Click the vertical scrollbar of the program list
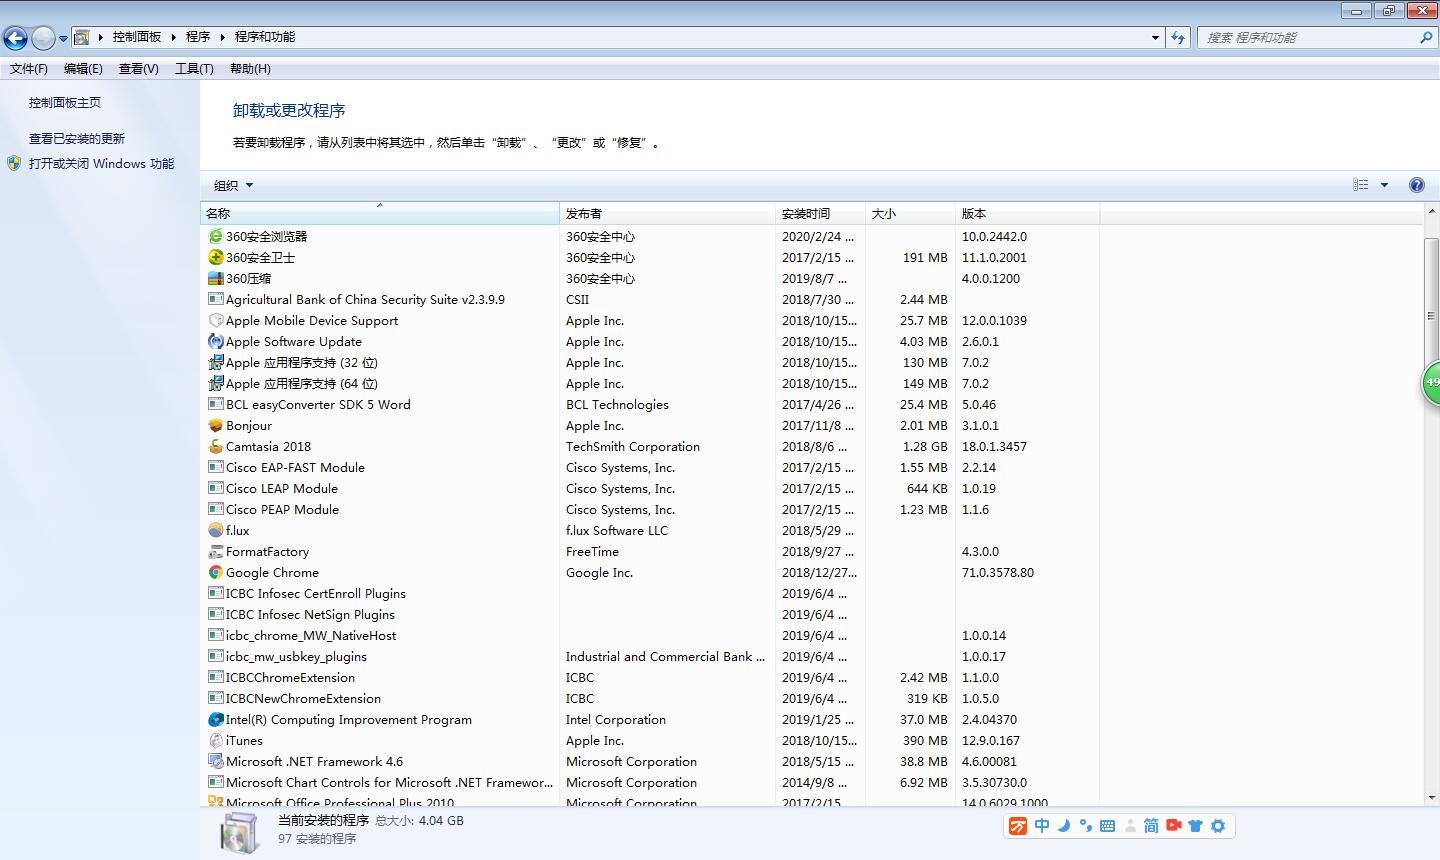 pyautogui.click(x=1431, y=315)
